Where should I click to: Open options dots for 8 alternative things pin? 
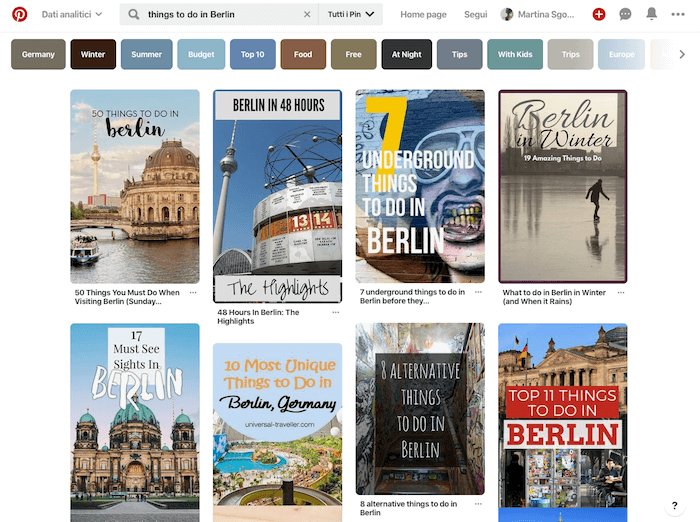(478, 504)
